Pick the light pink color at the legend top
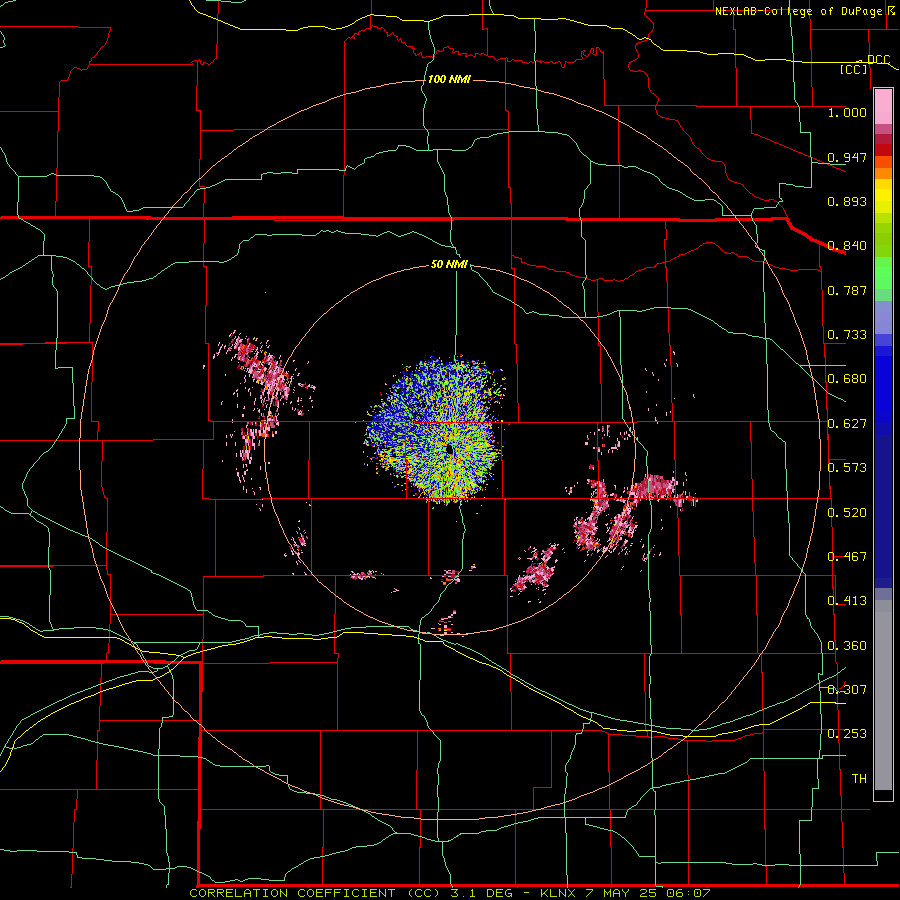Image resolution: width=900 pixels, height=900 pixels. [883, 107]
